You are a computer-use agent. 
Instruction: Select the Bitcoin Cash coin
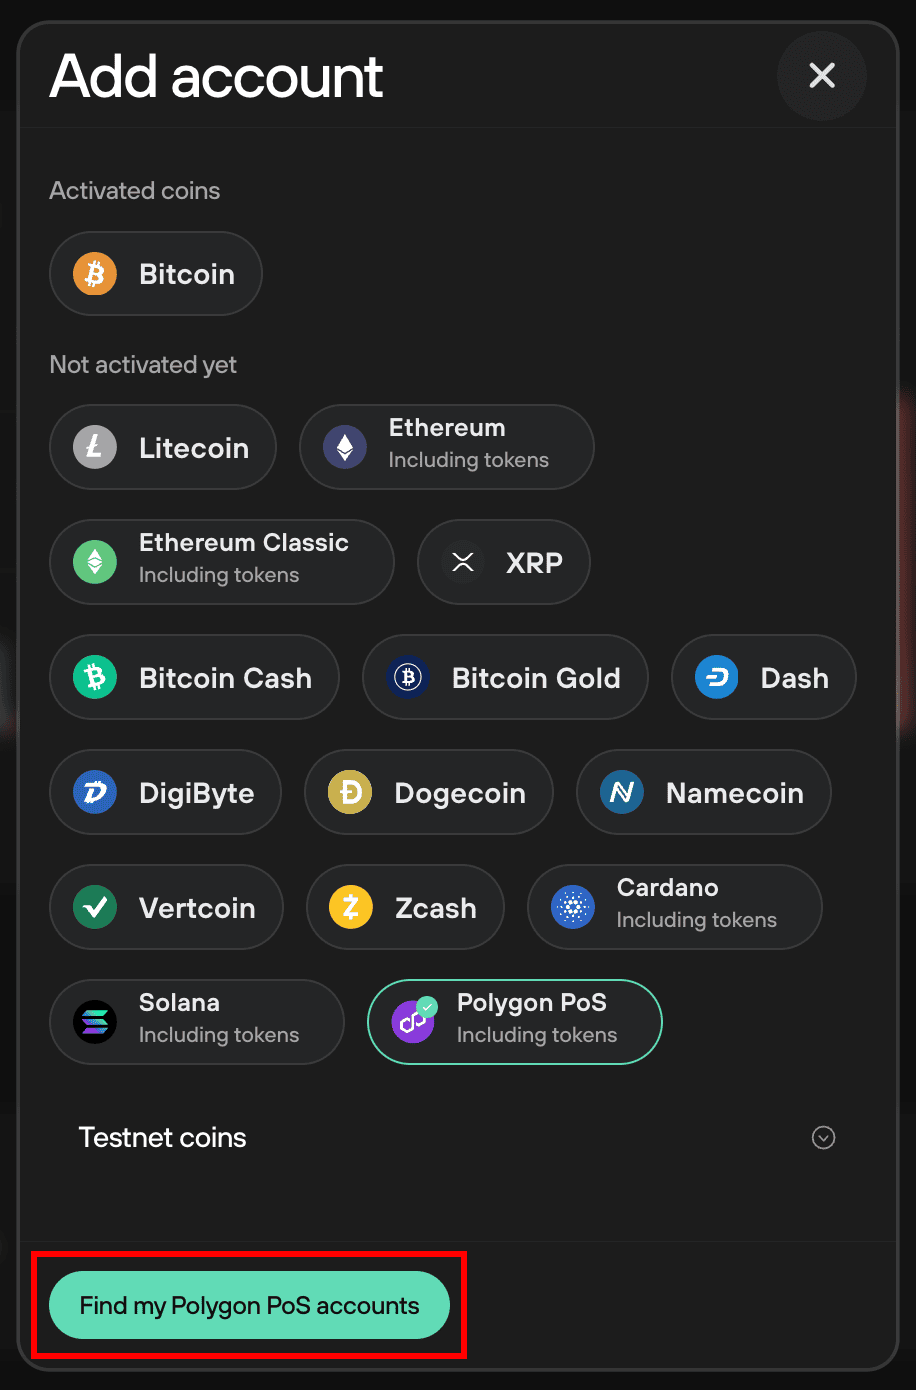194,677
